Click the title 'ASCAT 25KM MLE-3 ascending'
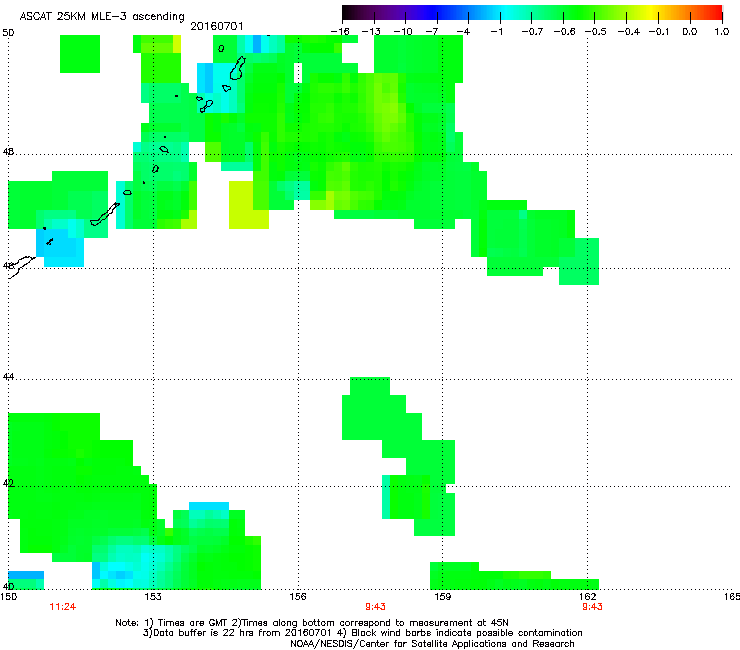740x650 pixels. (102, 16)
